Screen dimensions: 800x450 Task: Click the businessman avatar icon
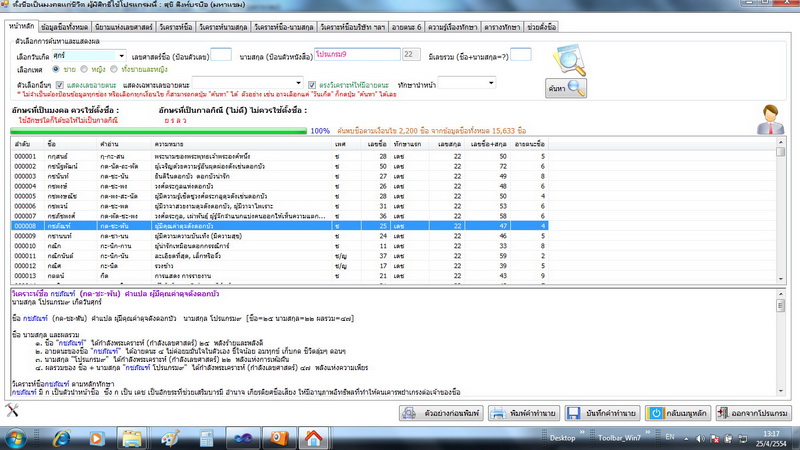[770, 119]
